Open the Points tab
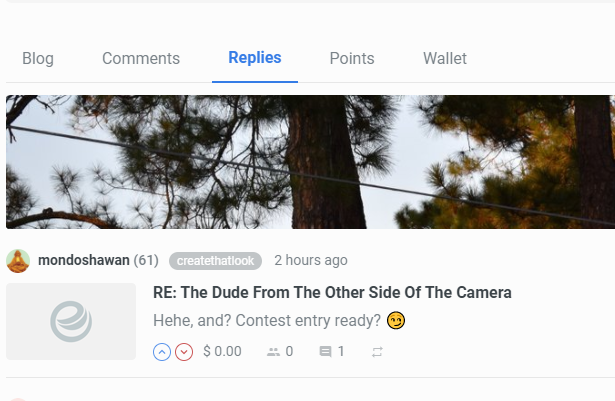Screen dimensions: 615x401 coord(352,59)
